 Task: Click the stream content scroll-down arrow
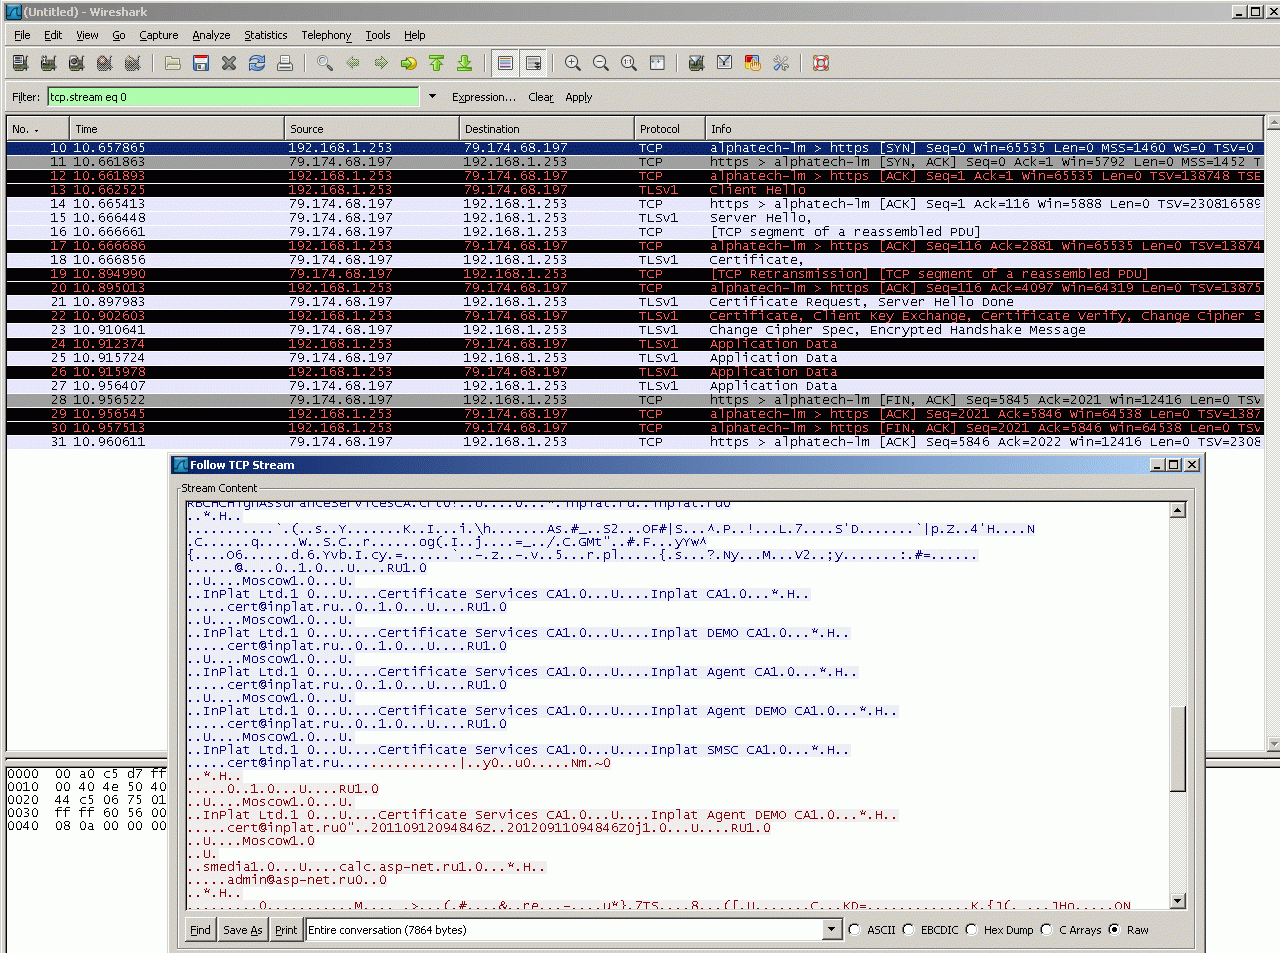[1178, 901]
